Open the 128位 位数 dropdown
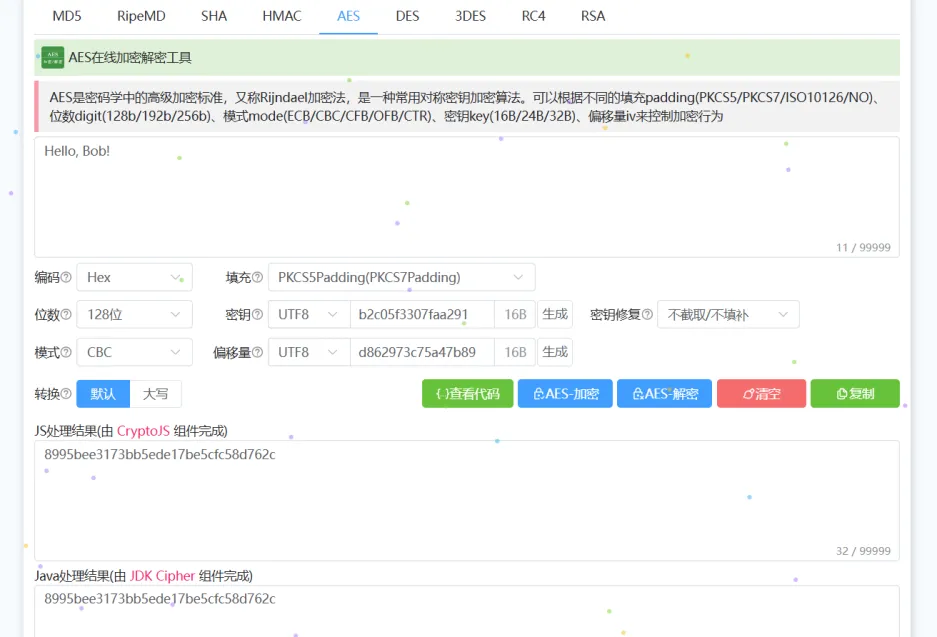 (134, 314)
